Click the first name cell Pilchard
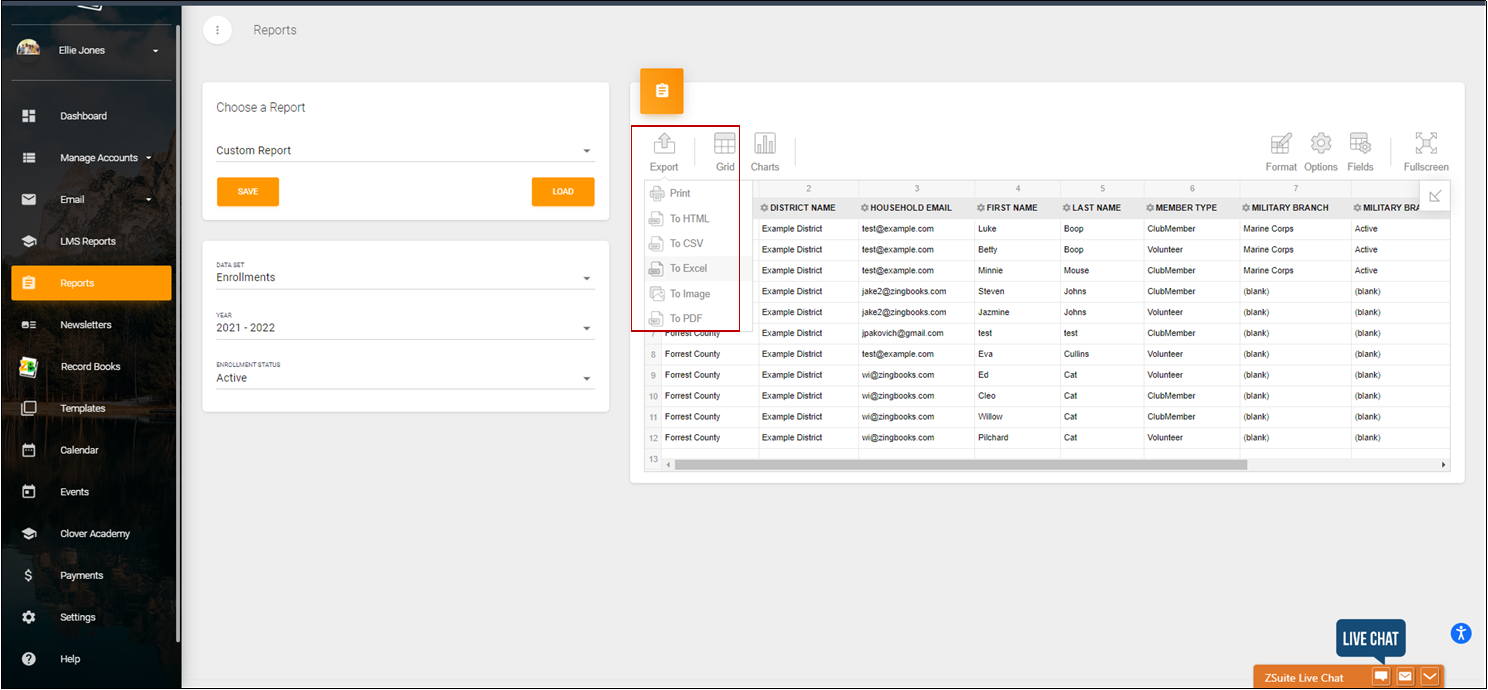 pos(1017,437)
